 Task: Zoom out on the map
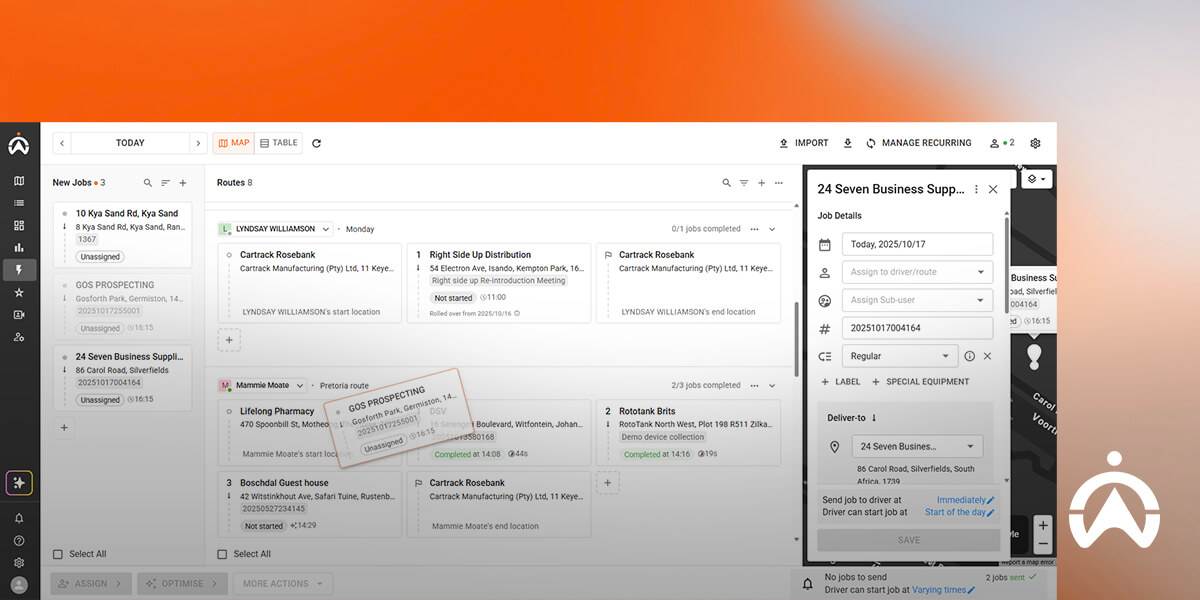(x=1043, y=544)
